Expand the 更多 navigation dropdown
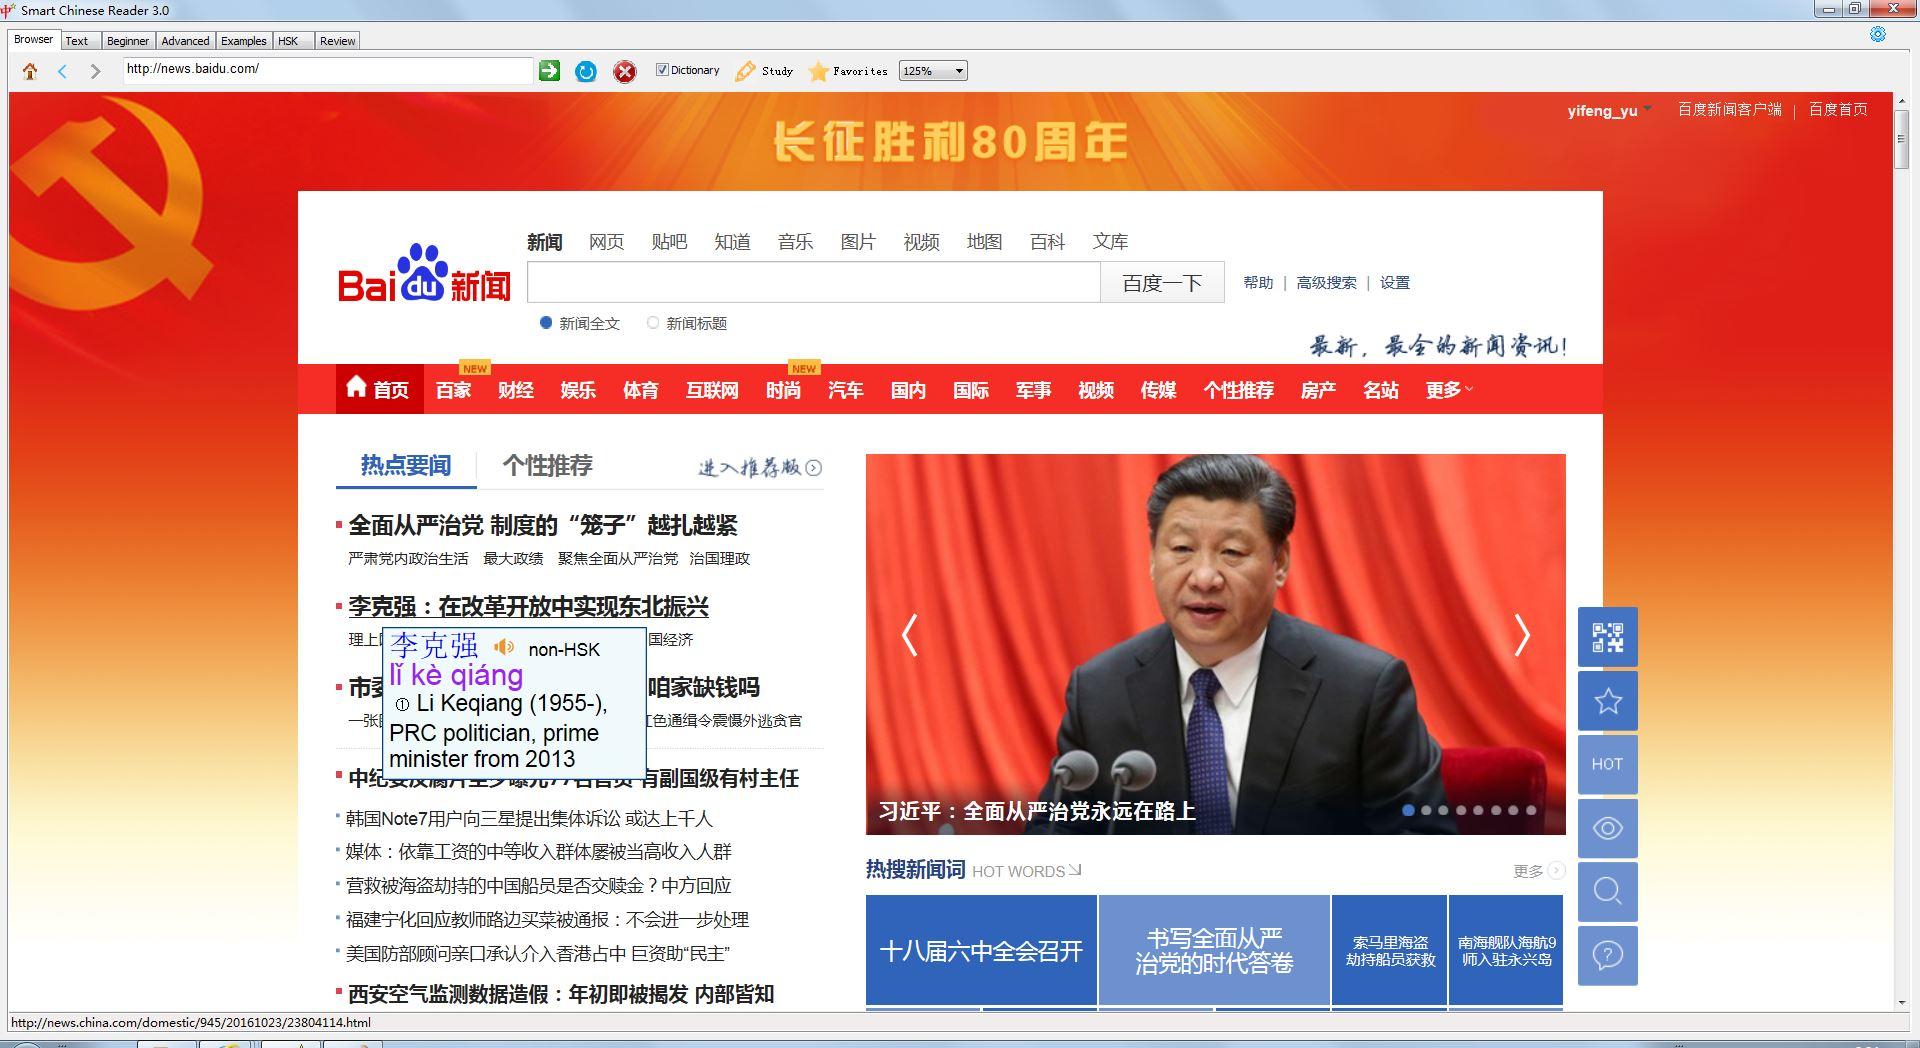 (x=1449, y=389)
